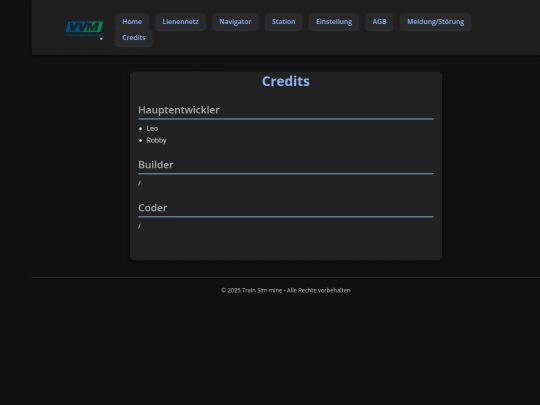Open Meldung/Störung page
The width and height of the screenshot is (540, 405).
[x=436, y=22]
